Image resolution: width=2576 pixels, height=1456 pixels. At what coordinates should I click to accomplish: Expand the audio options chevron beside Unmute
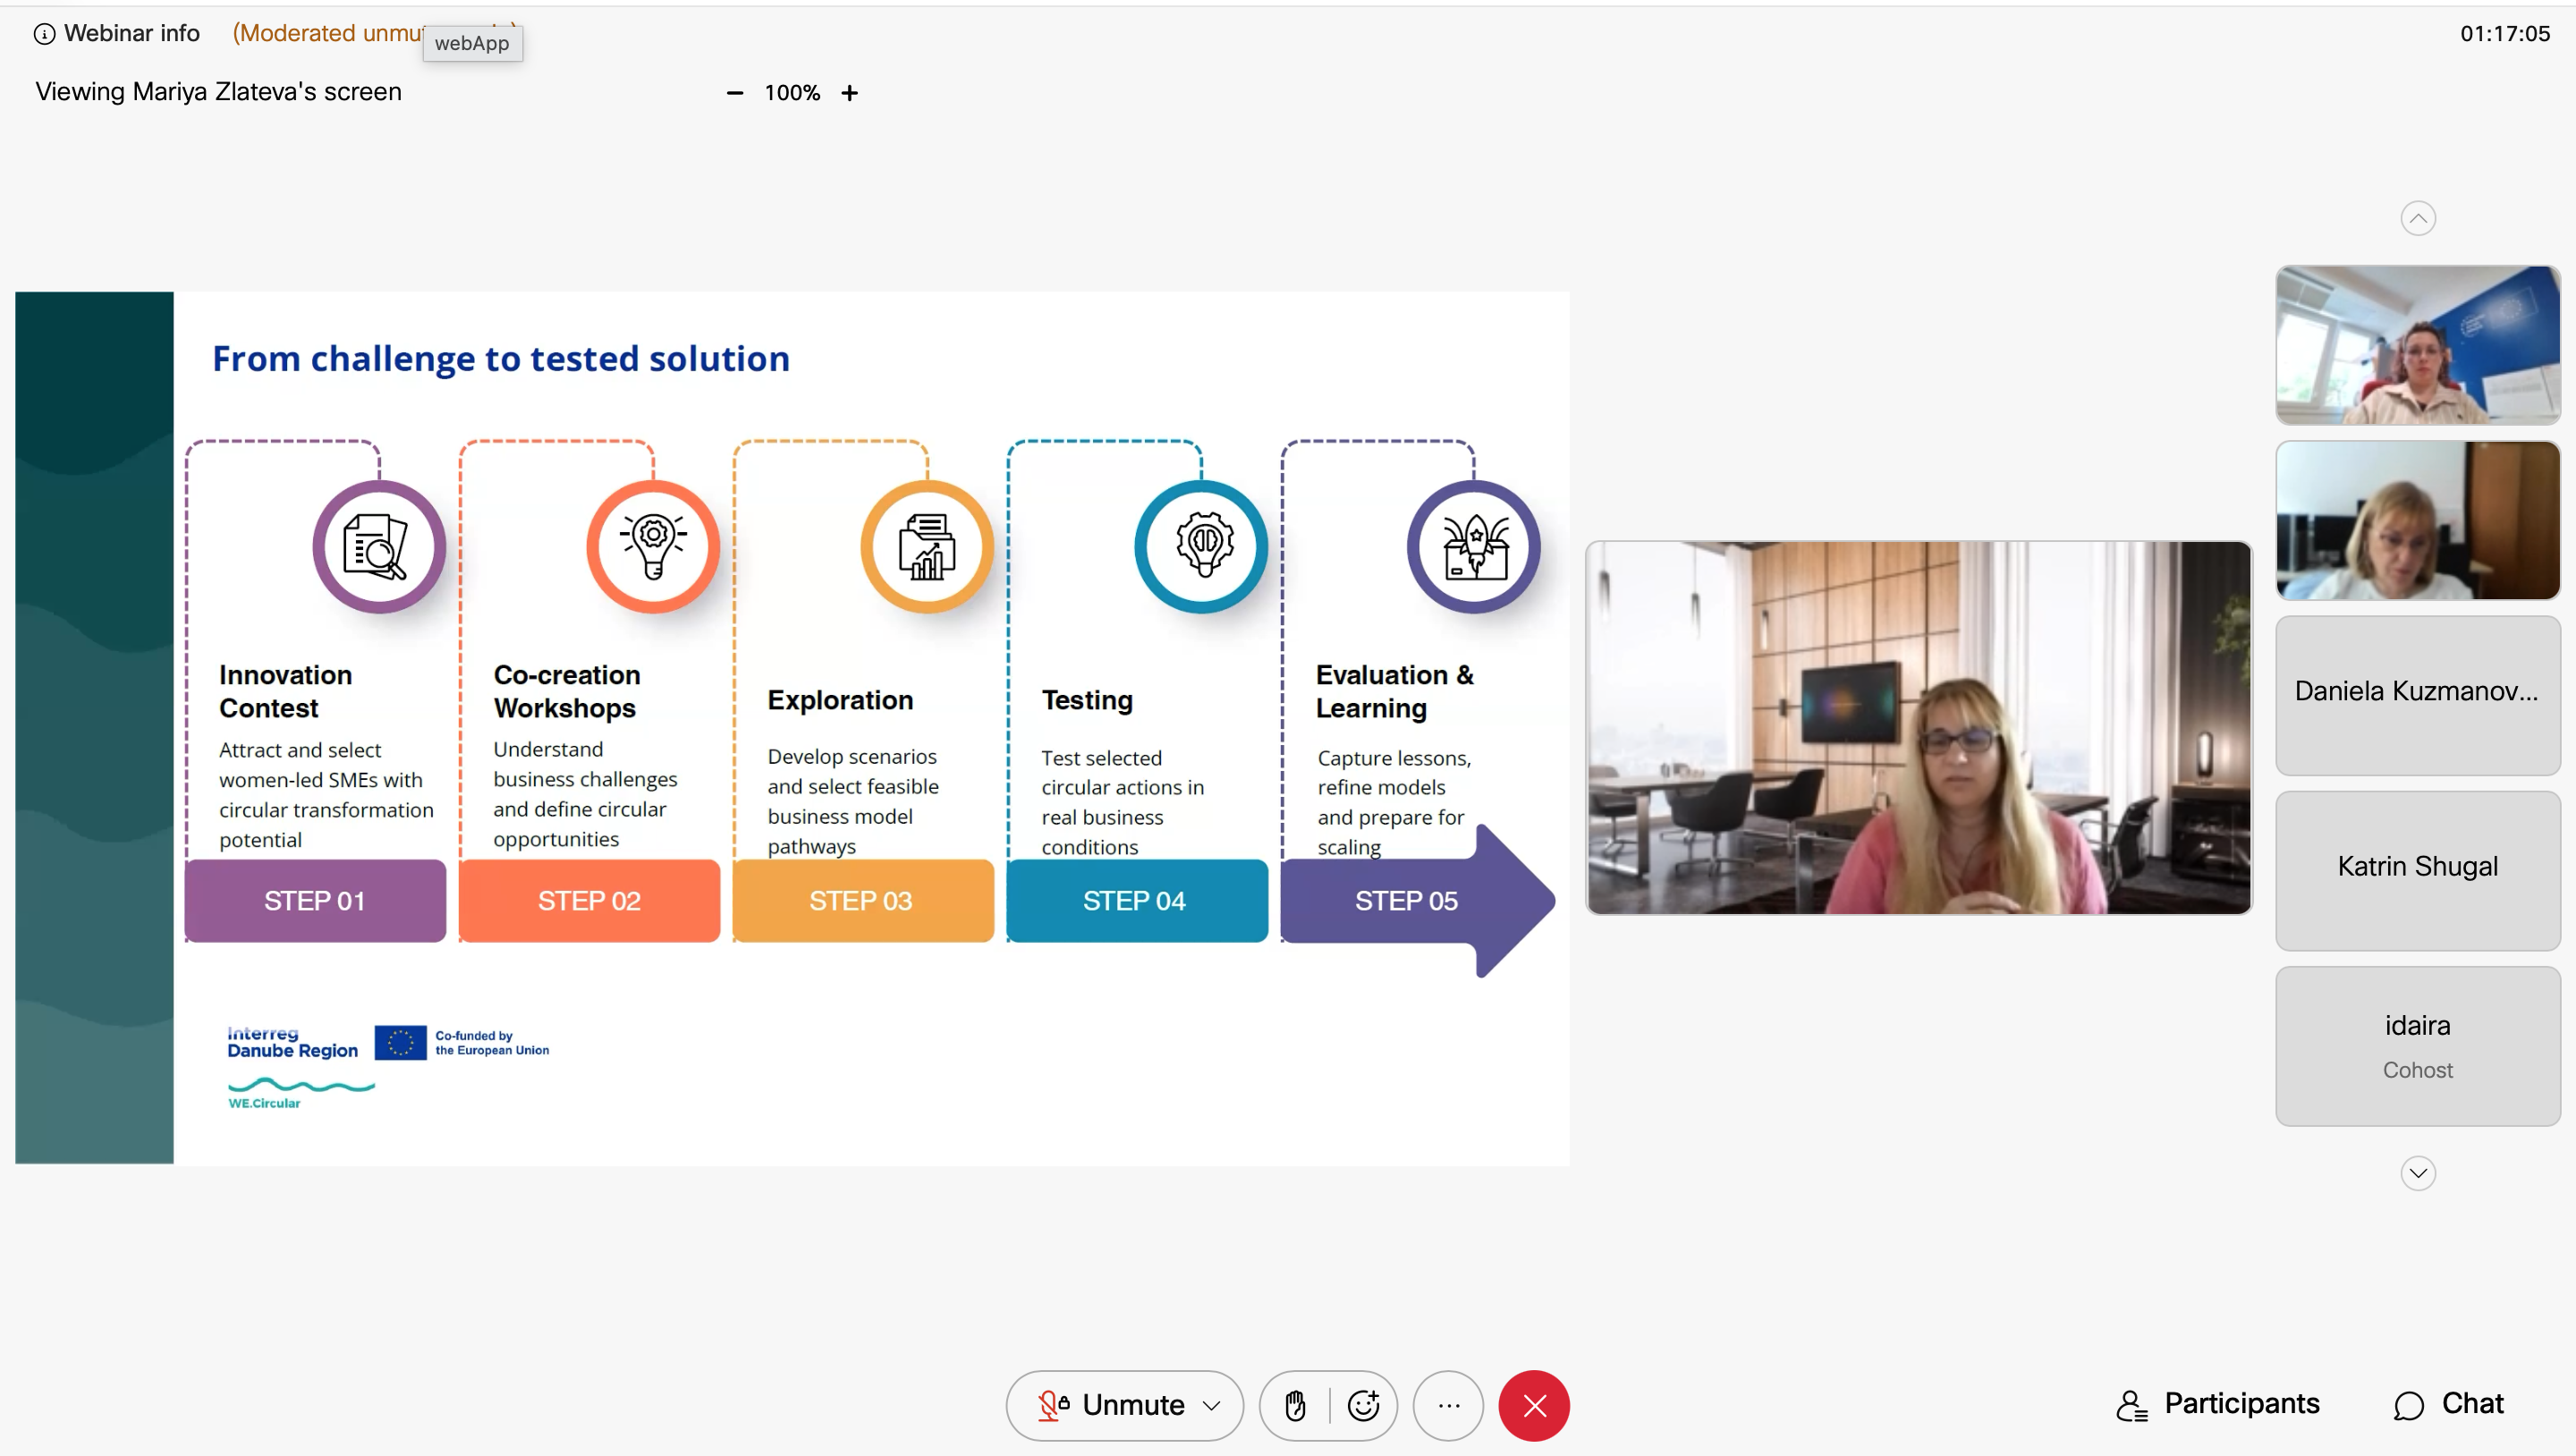tap(1212, 1405)
